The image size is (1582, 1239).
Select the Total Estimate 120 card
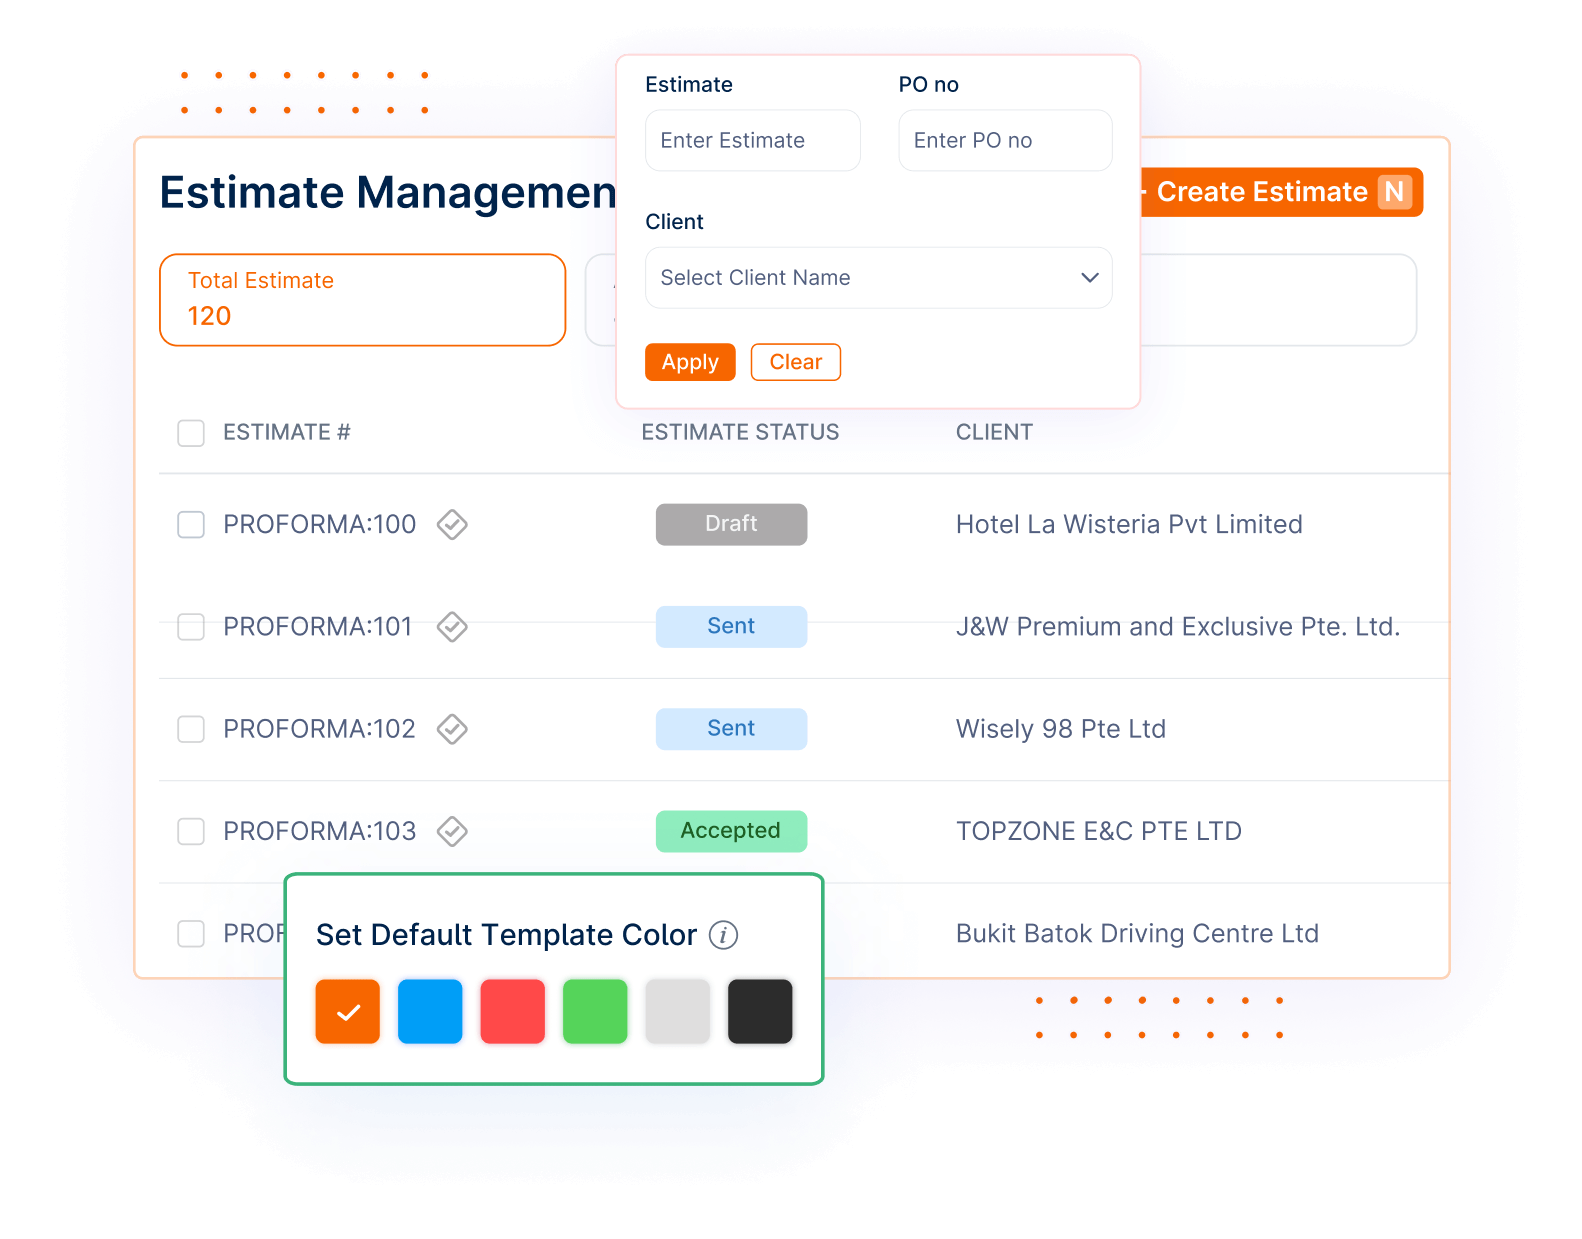363,300
